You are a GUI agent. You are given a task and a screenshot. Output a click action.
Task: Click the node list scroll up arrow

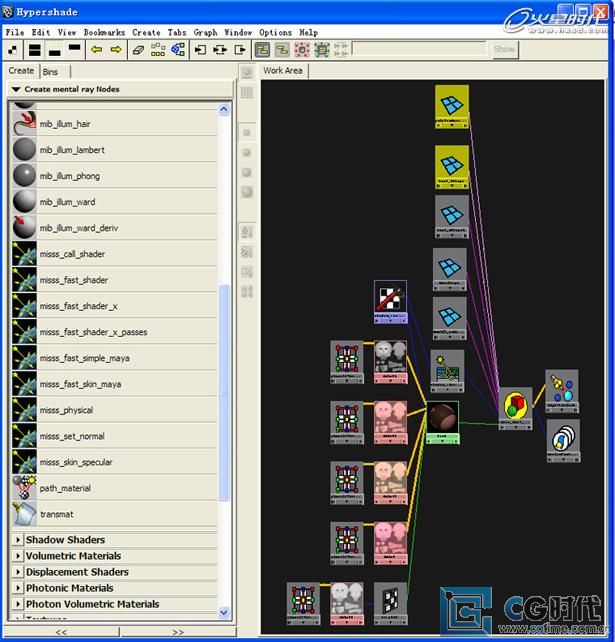pyautogui.click(x=224, y=109)
